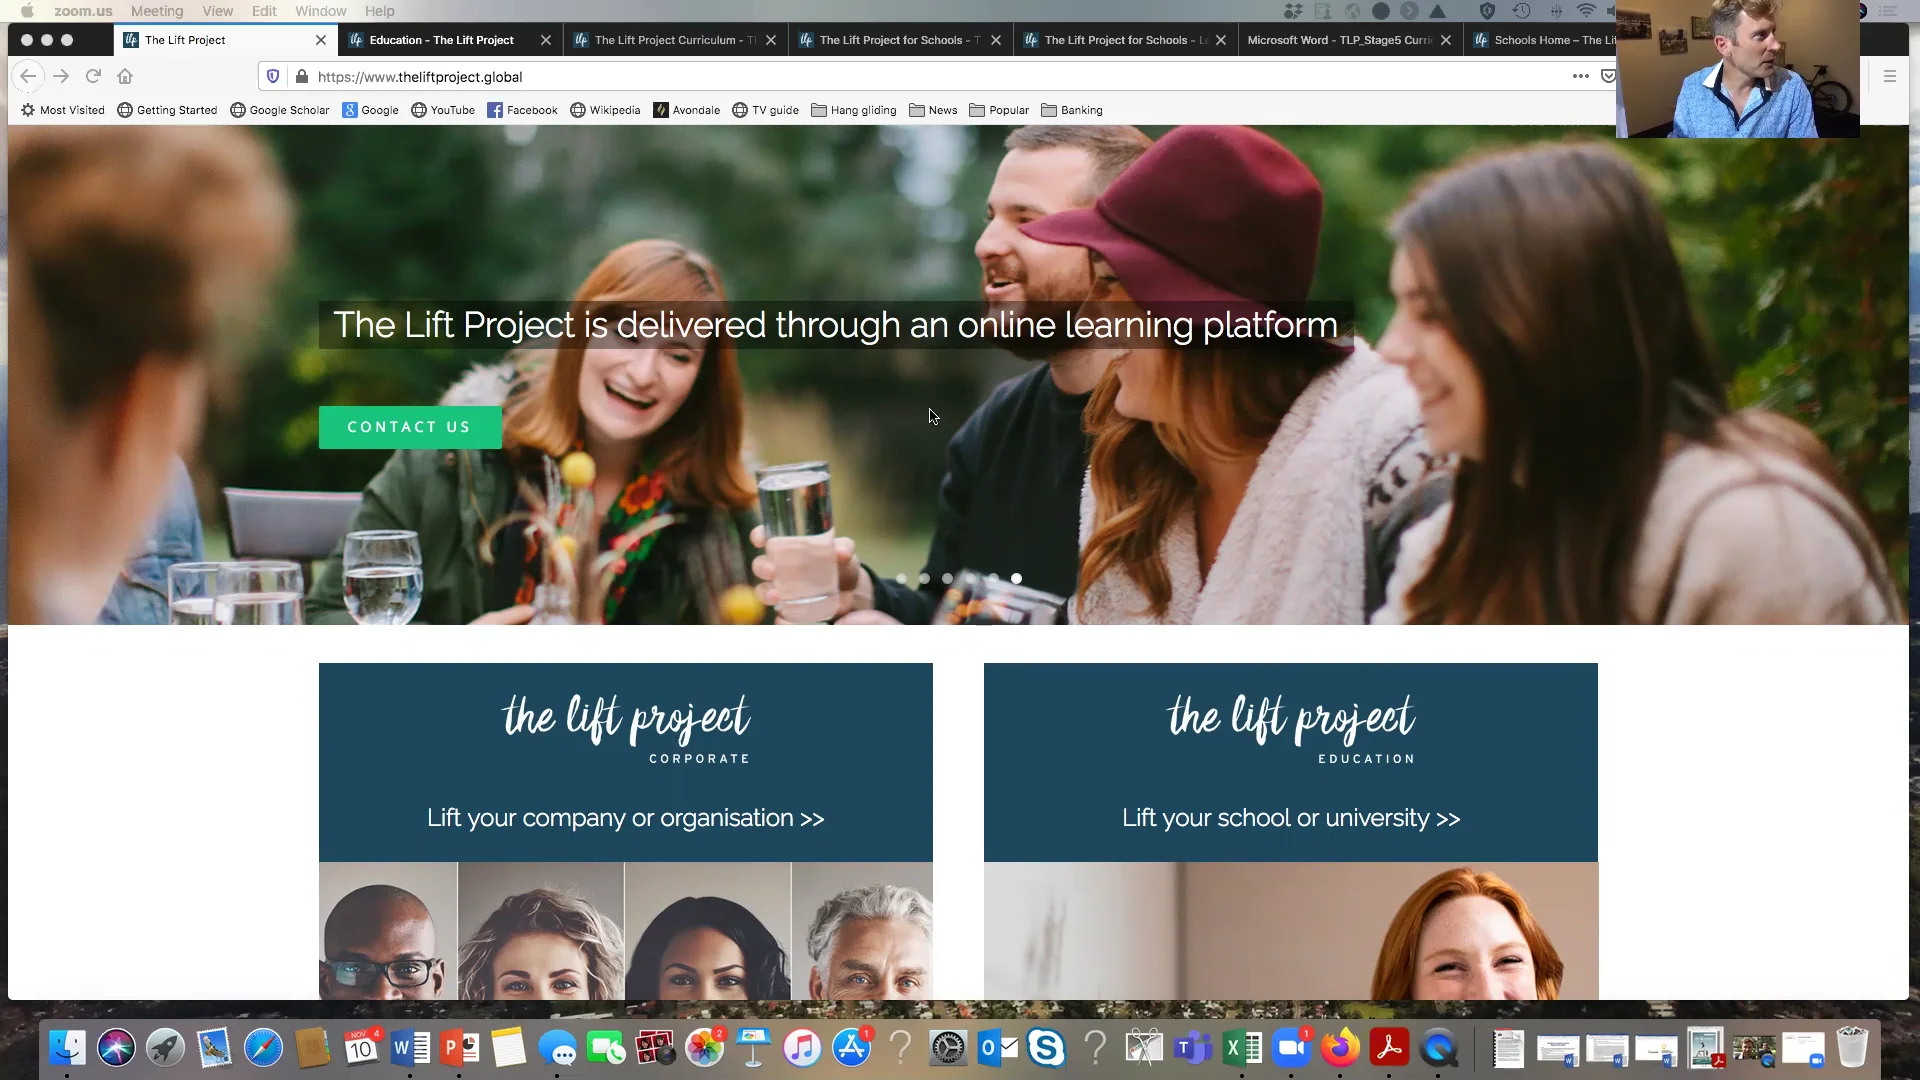The width and height of the screenshot is (1920, 1080).
Task: Click the Save to Pocket icon in toolbar
Action: [1607, 77]
